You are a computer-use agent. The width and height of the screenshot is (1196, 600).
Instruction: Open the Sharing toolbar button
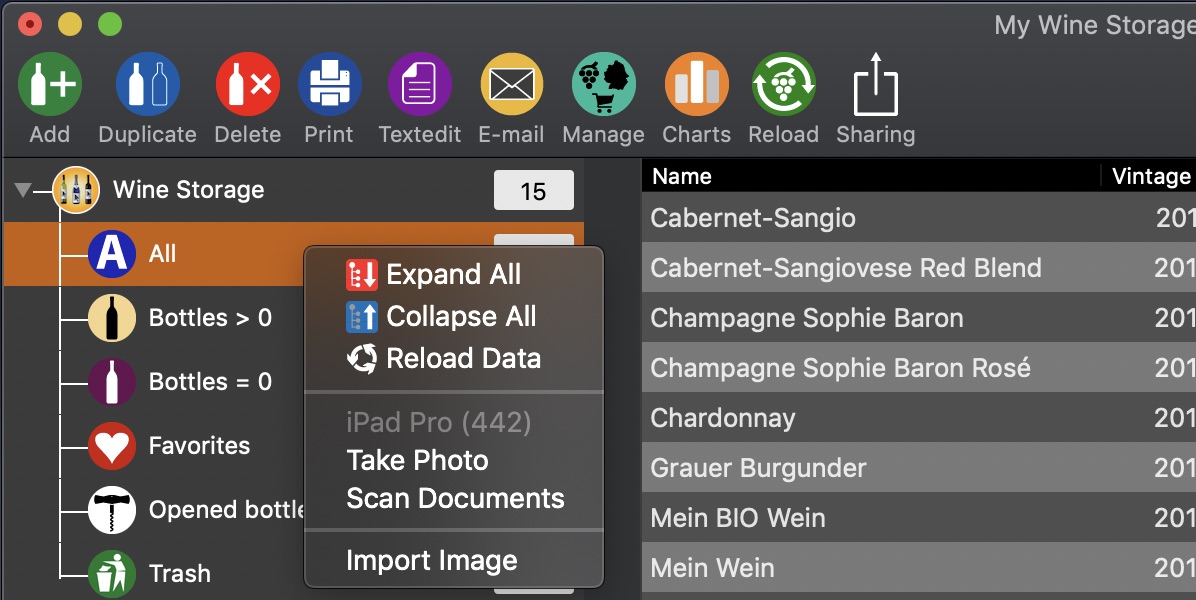(x=876, y=84)
